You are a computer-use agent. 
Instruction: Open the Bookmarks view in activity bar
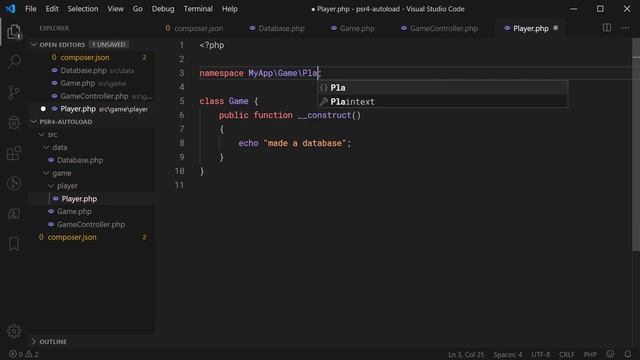point(14,244)
